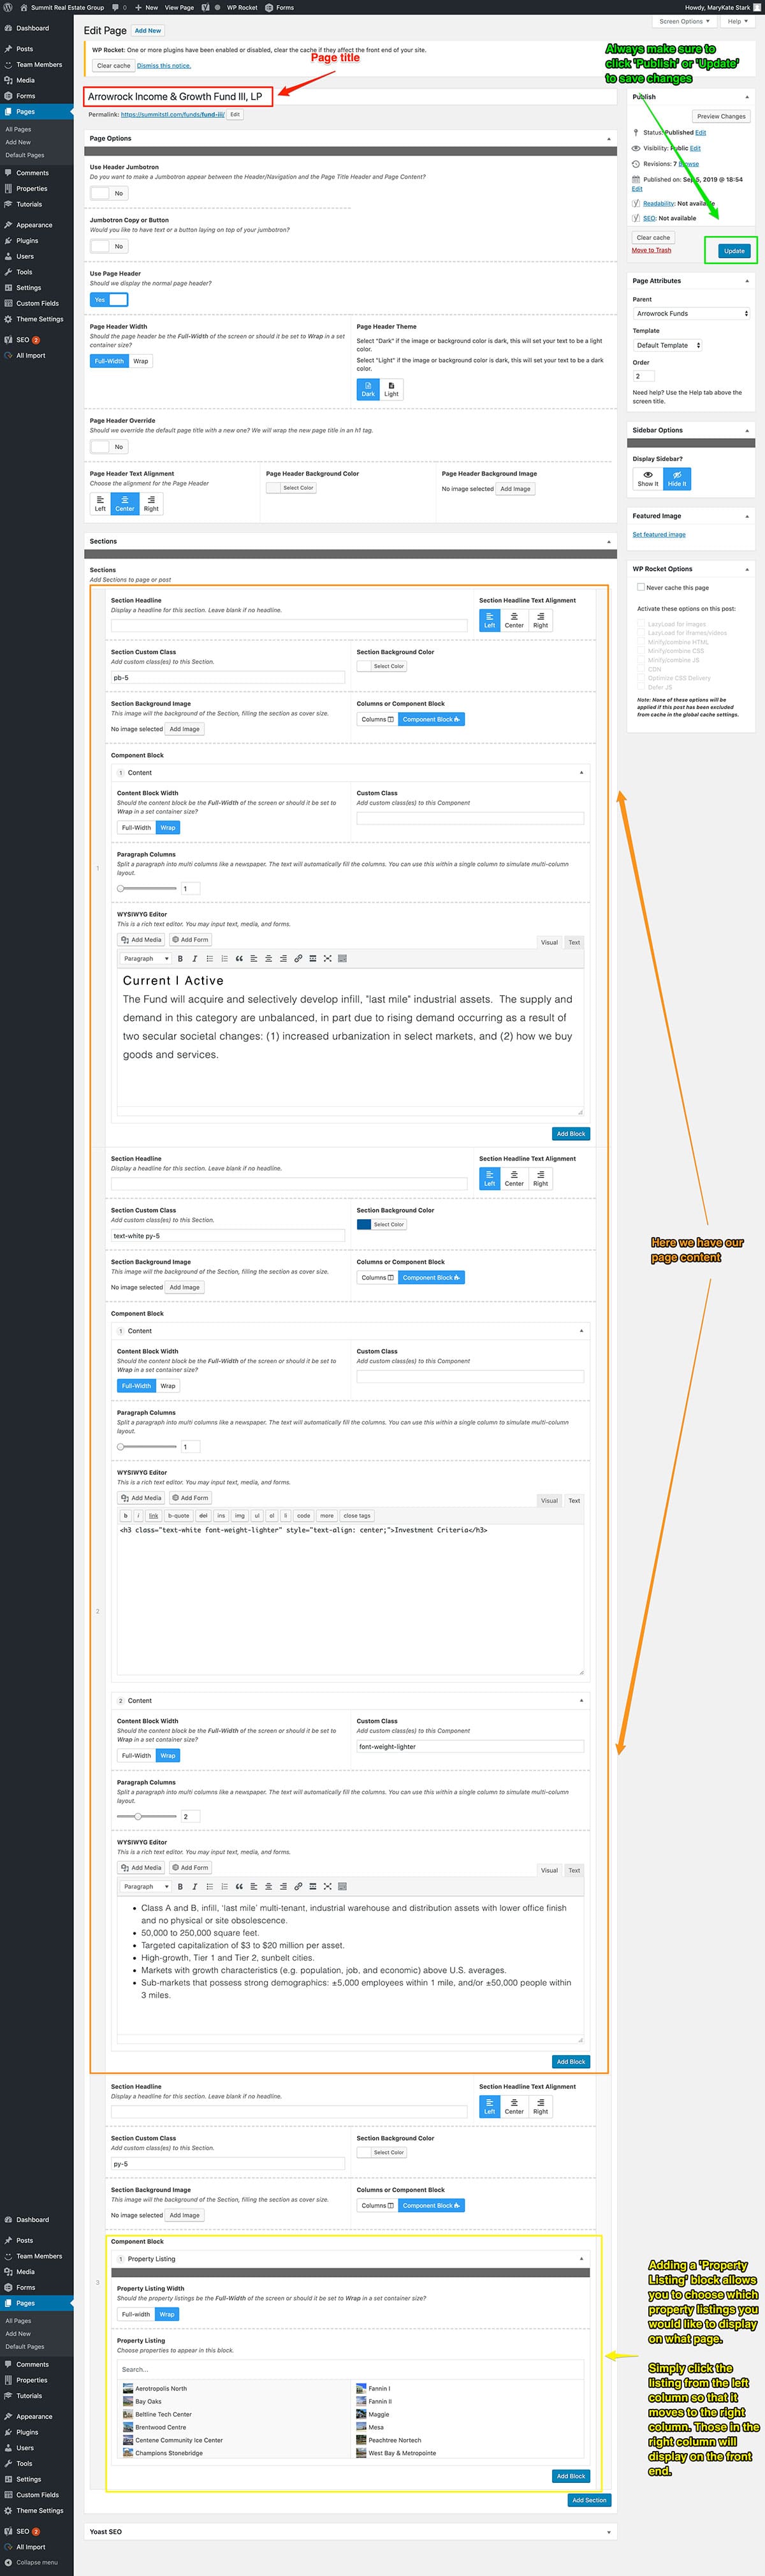Select Columns option in the pb-5 section
This screenshot has height=2576, width=765.
377,719
